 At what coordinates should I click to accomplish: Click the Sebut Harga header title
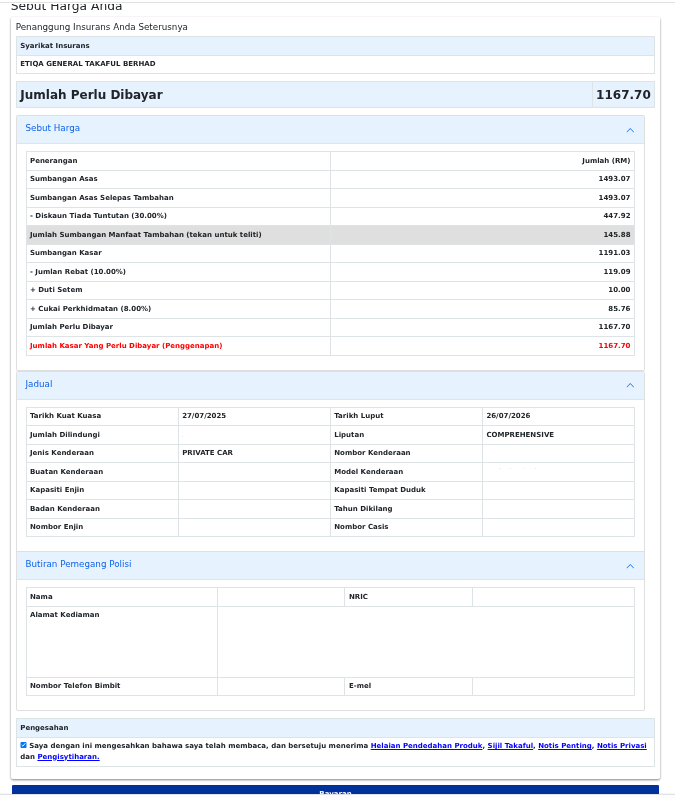click(x=52, y=128)
